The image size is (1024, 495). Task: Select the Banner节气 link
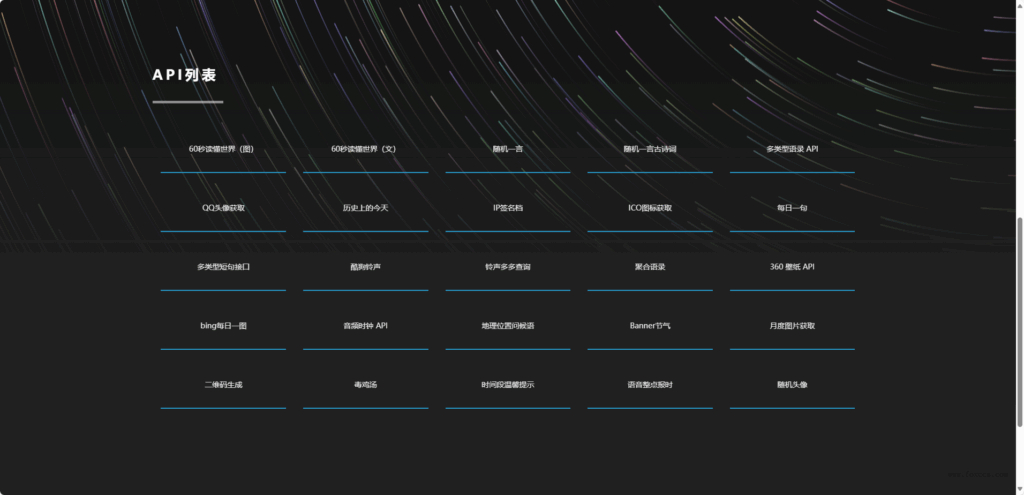coord(650,326)
